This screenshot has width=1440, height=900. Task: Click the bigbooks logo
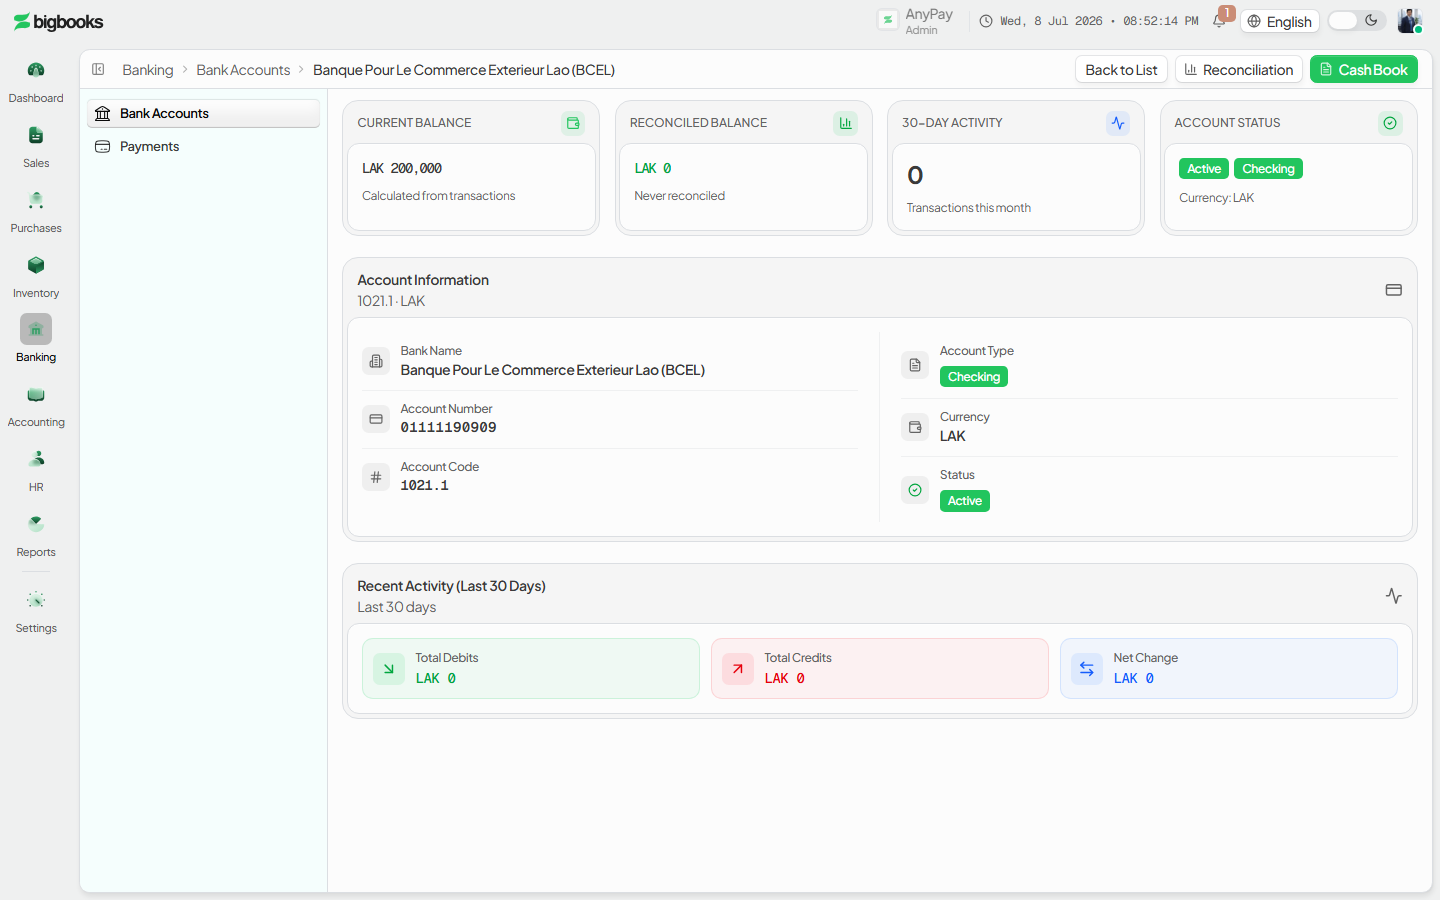pos(58,22)
